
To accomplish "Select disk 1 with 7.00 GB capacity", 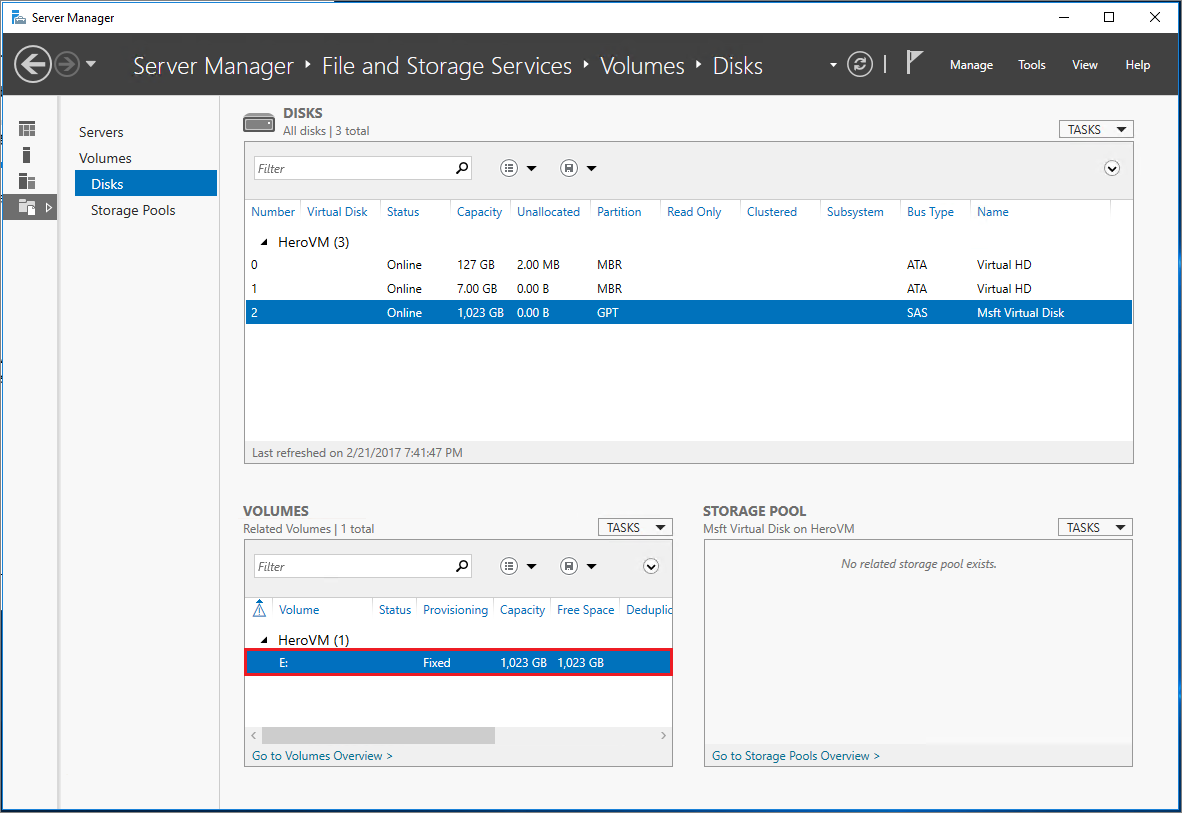I will coord(688,289).
